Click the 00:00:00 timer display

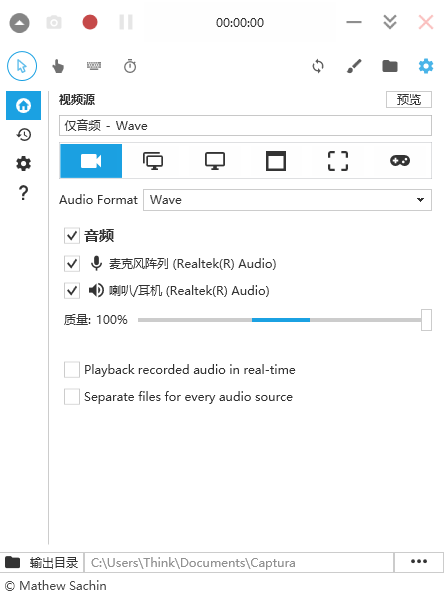(x=240, y=23)
